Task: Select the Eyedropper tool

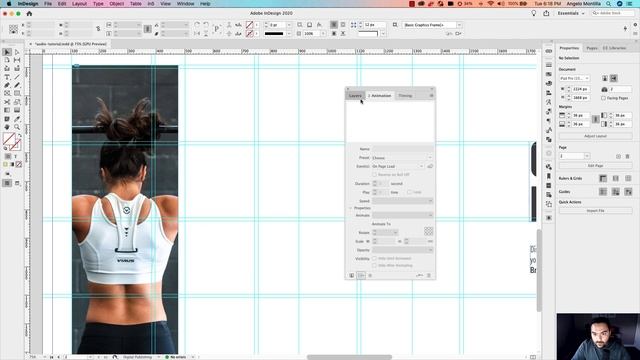Action: 17,119
